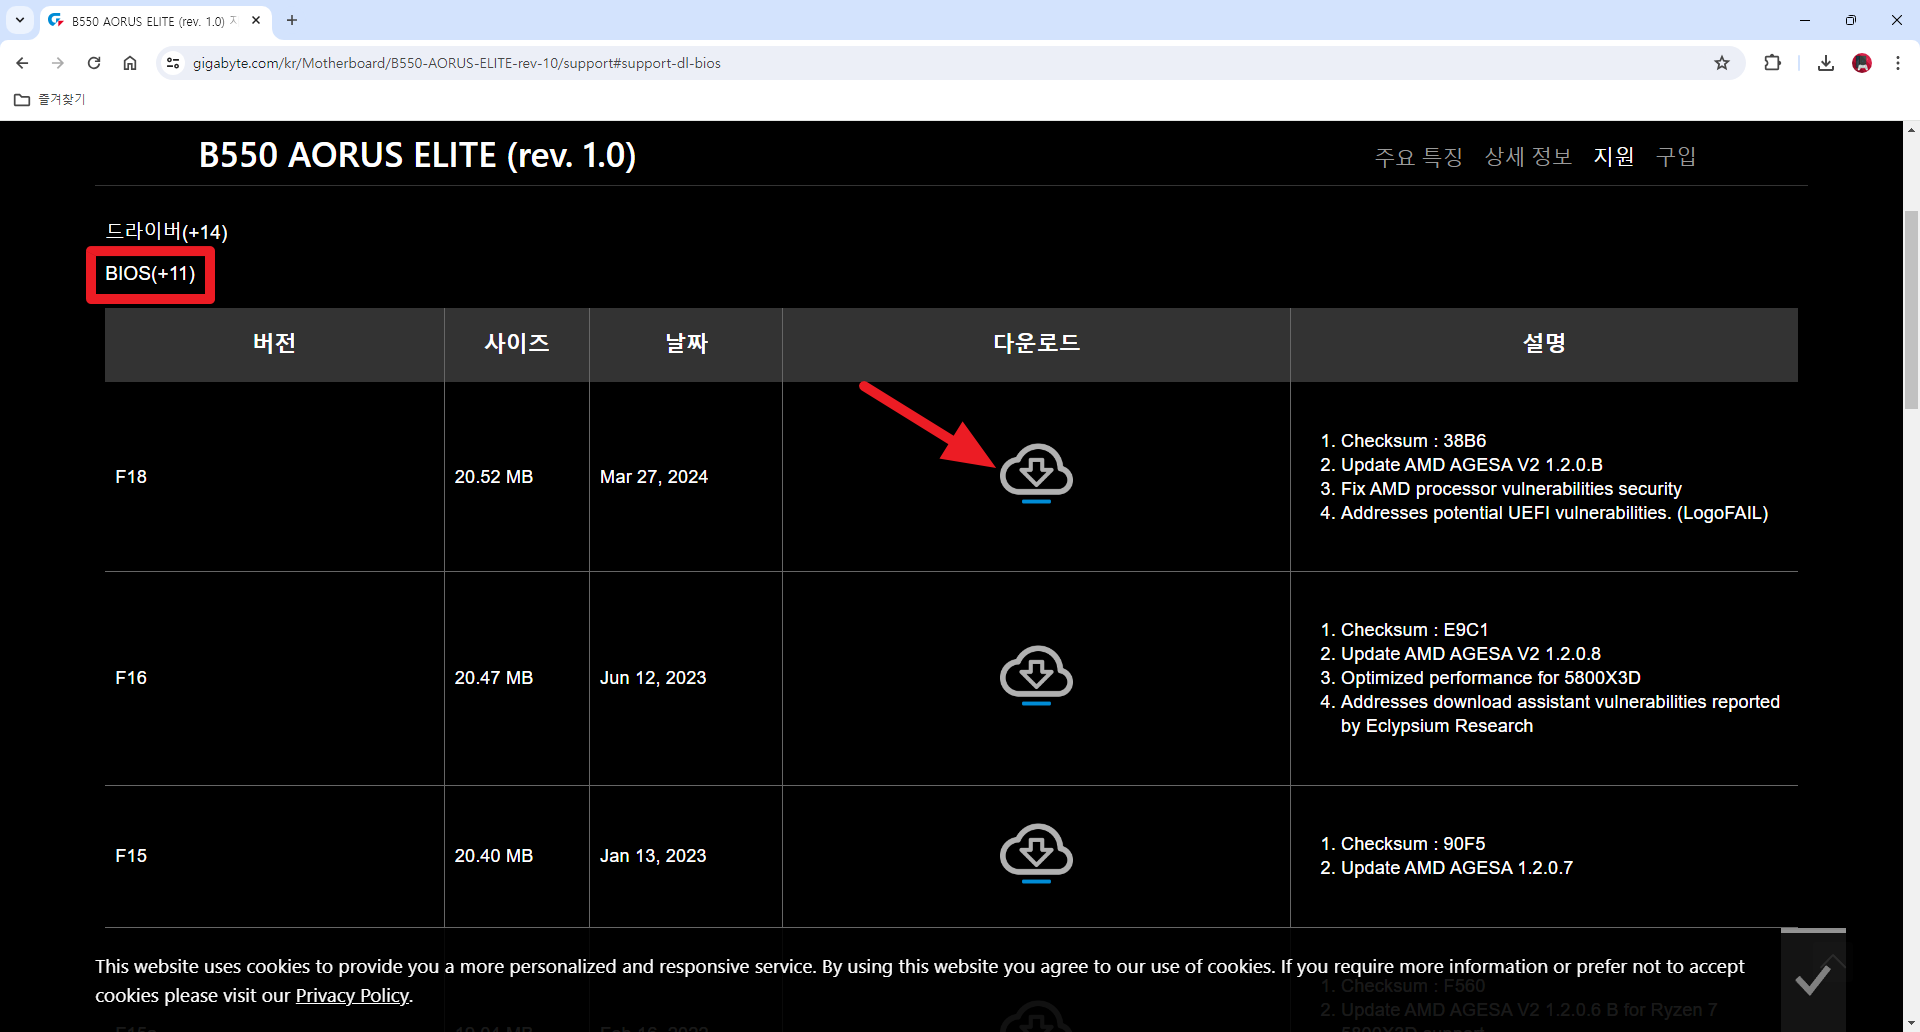Download the F15 BIOS file
This screenshot has height=1032, width=1920.
(x=1036, y=853)
